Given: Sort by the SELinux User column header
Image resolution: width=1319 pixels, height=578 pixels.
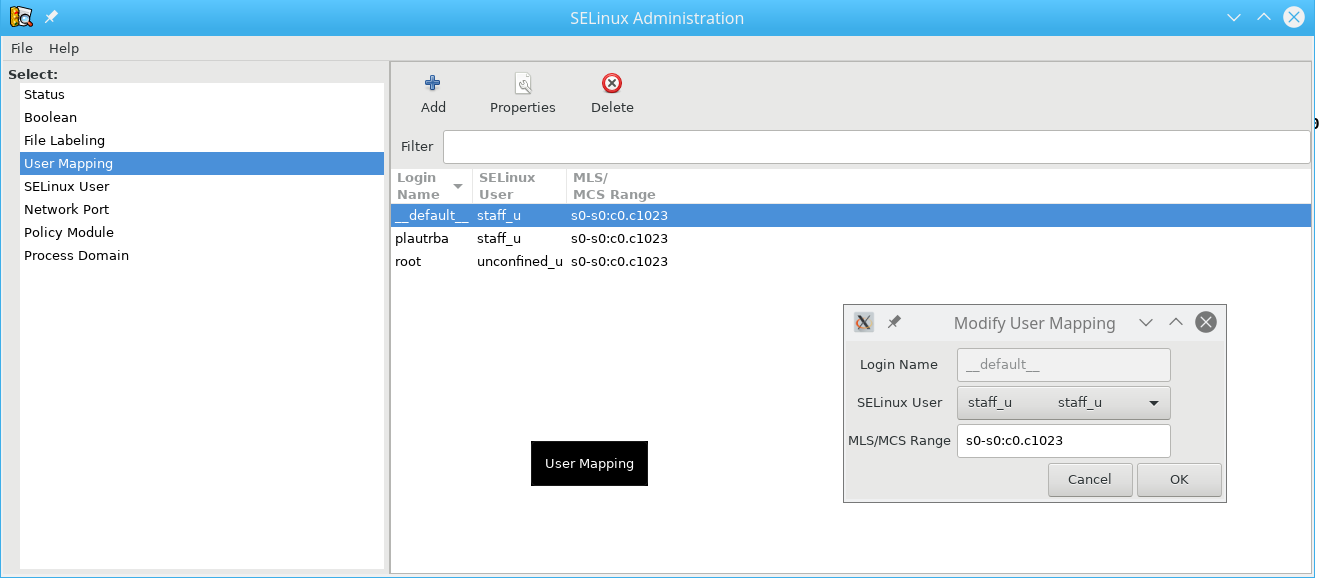Looking at the screenshot, I should [x=520, y=186].
